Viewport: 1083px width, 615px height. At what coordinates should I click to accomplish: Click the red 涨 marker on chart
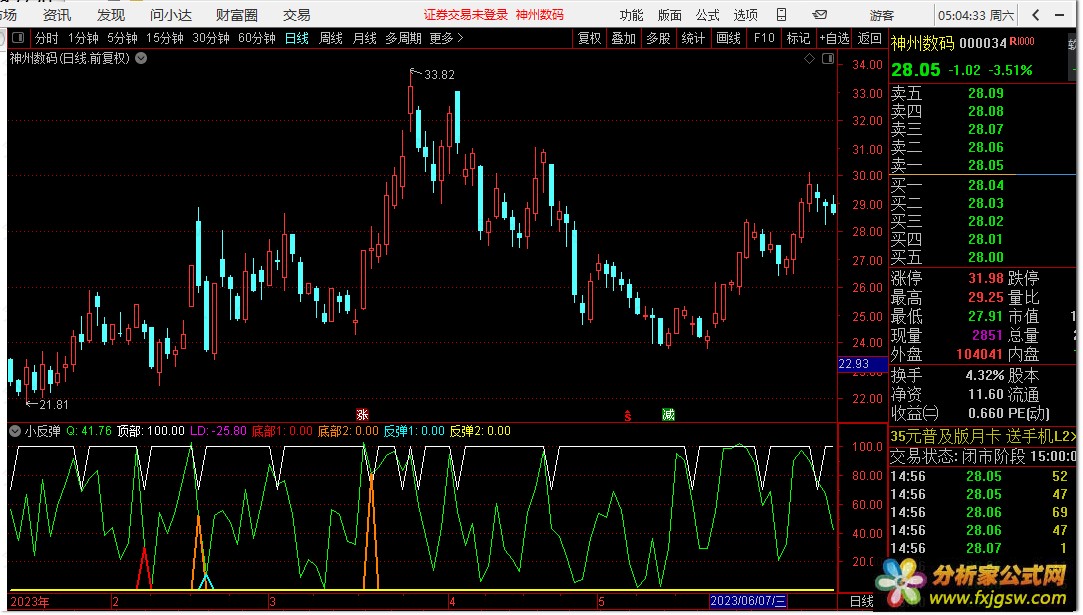[x=363, y=415]
